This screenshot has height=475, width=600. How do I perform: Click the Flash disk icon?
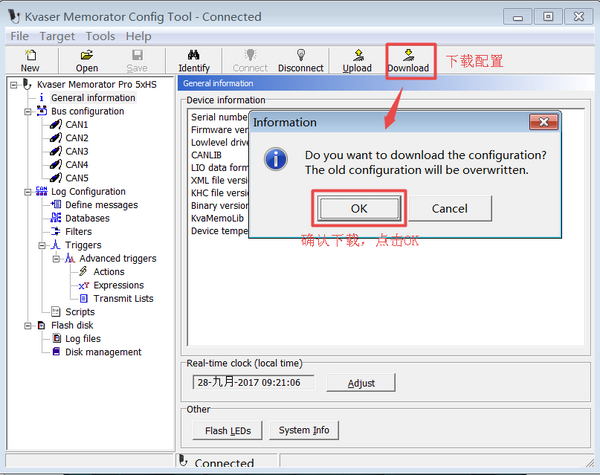[42, 325]
